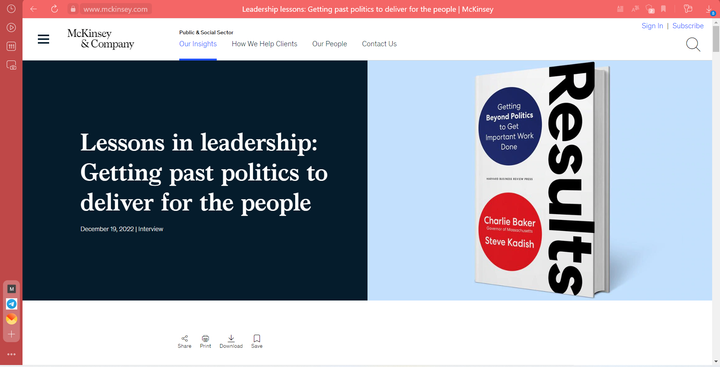Click the search magnifier icon

693,45
